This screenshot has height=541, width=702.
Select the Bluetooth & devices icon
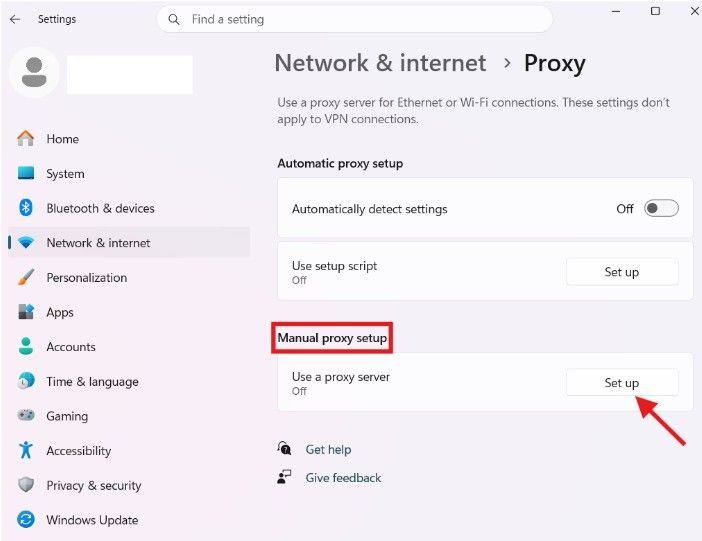[x=26, y=208]
